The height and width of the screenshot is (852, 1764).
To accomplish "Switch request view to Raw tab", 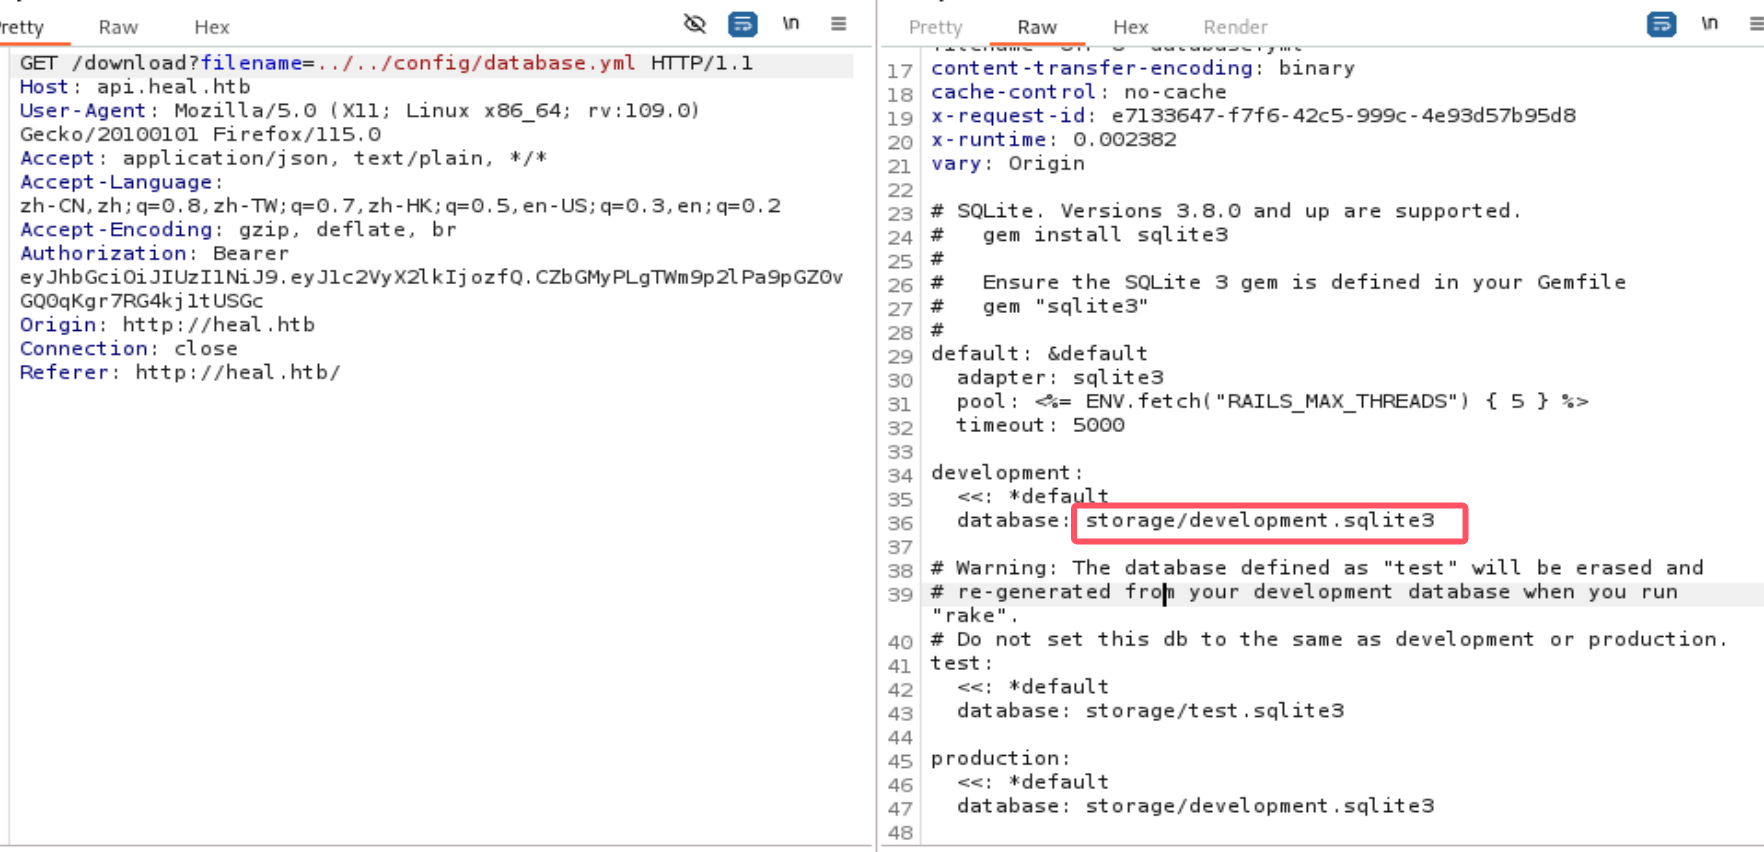I will [118, 28].
